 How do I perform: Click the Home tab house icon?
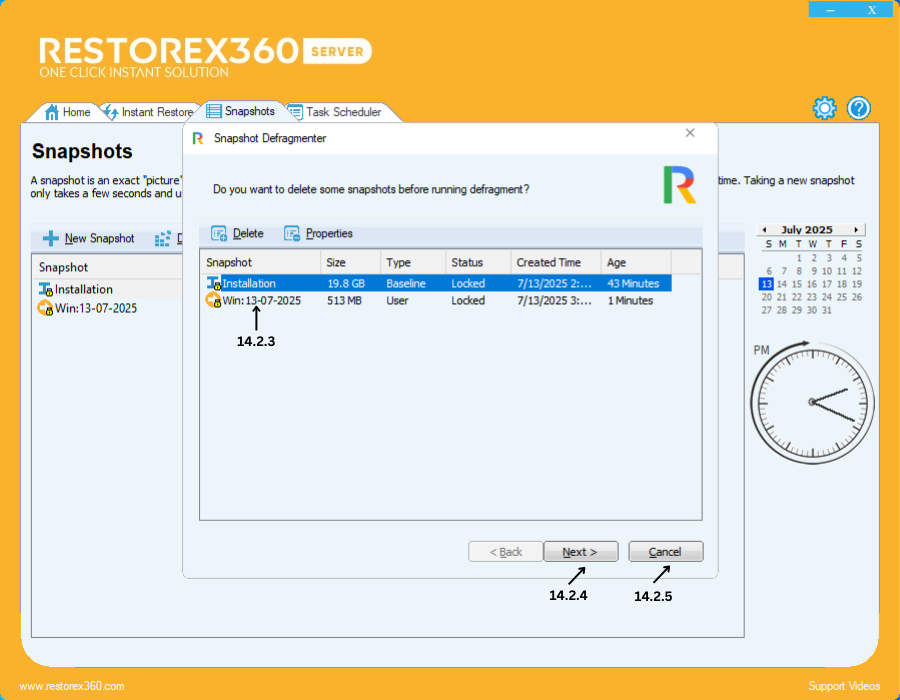[x=52, y=112]
